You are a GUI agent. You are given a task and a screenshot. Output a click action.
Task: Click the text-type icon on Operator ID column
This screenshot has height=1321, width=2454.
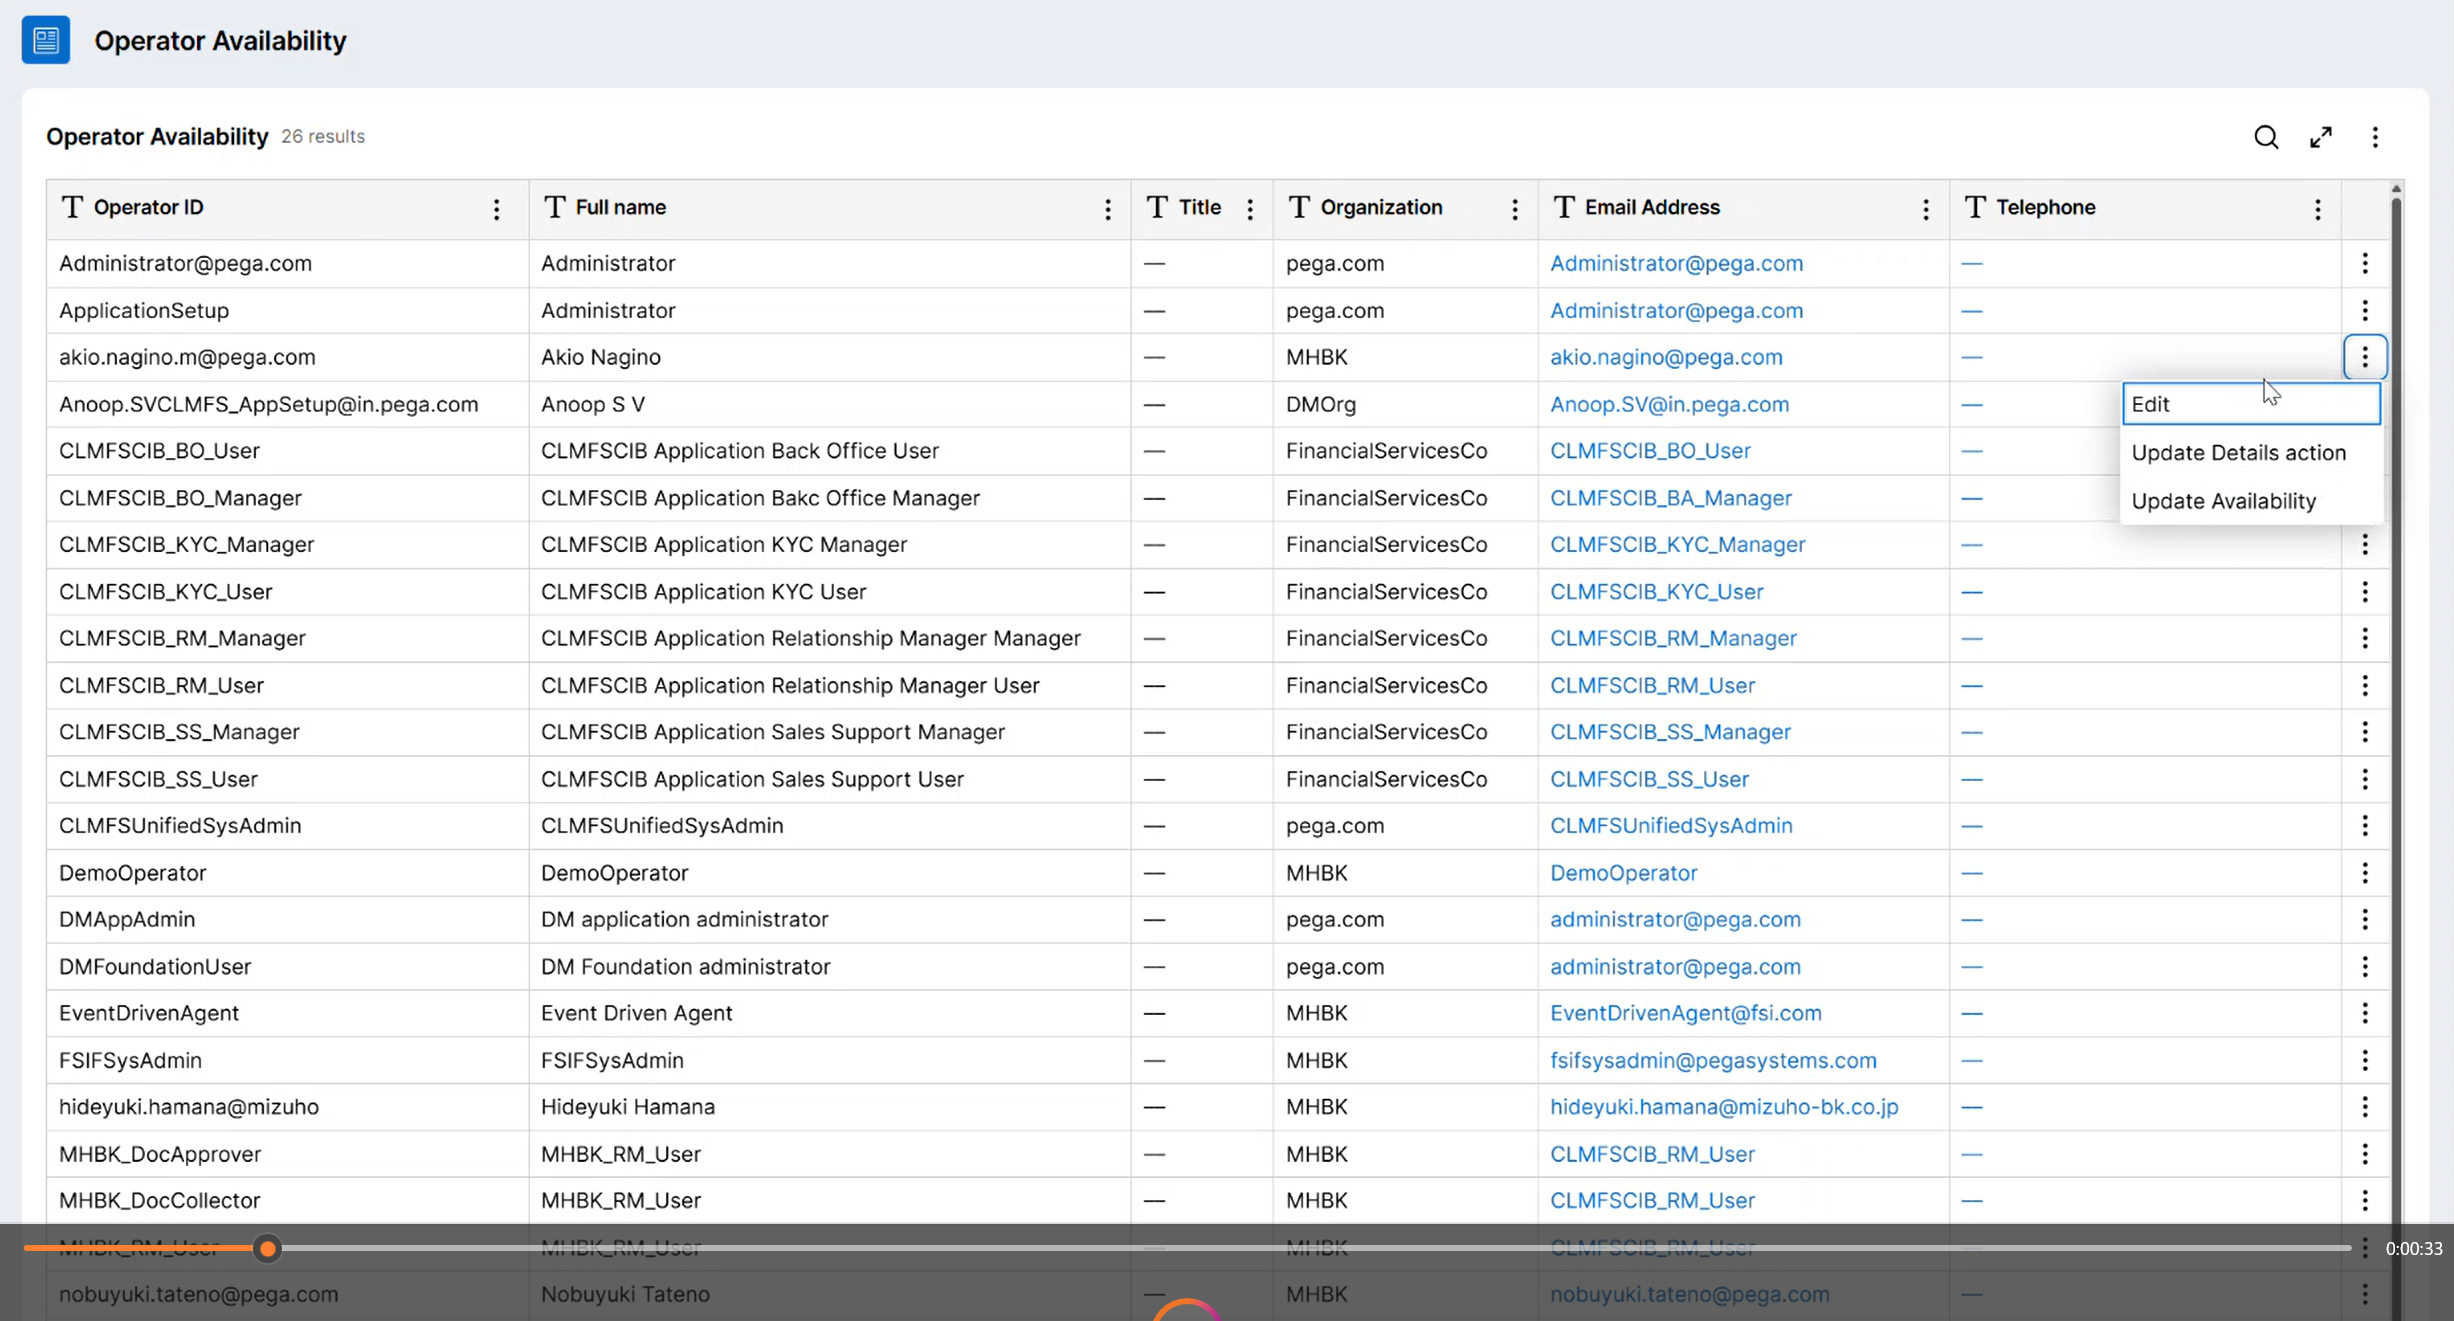70,206
